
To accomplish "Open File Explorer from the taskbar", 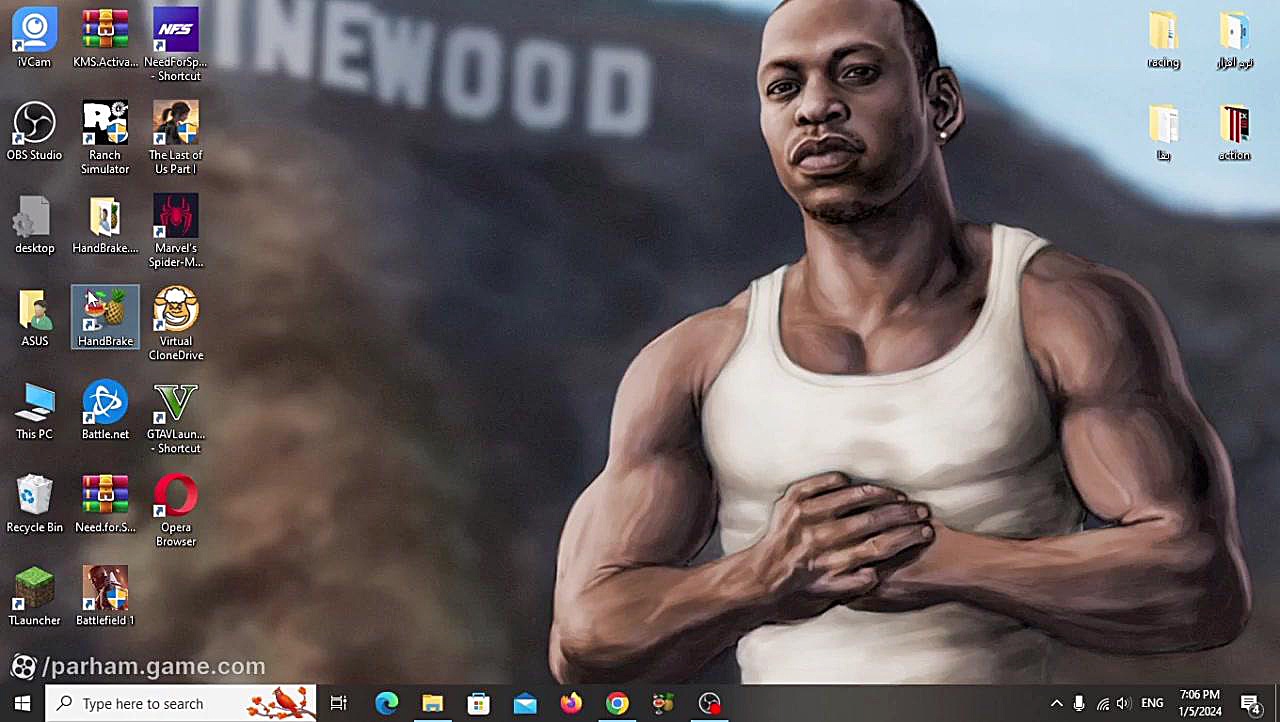I will pos(432,703).
